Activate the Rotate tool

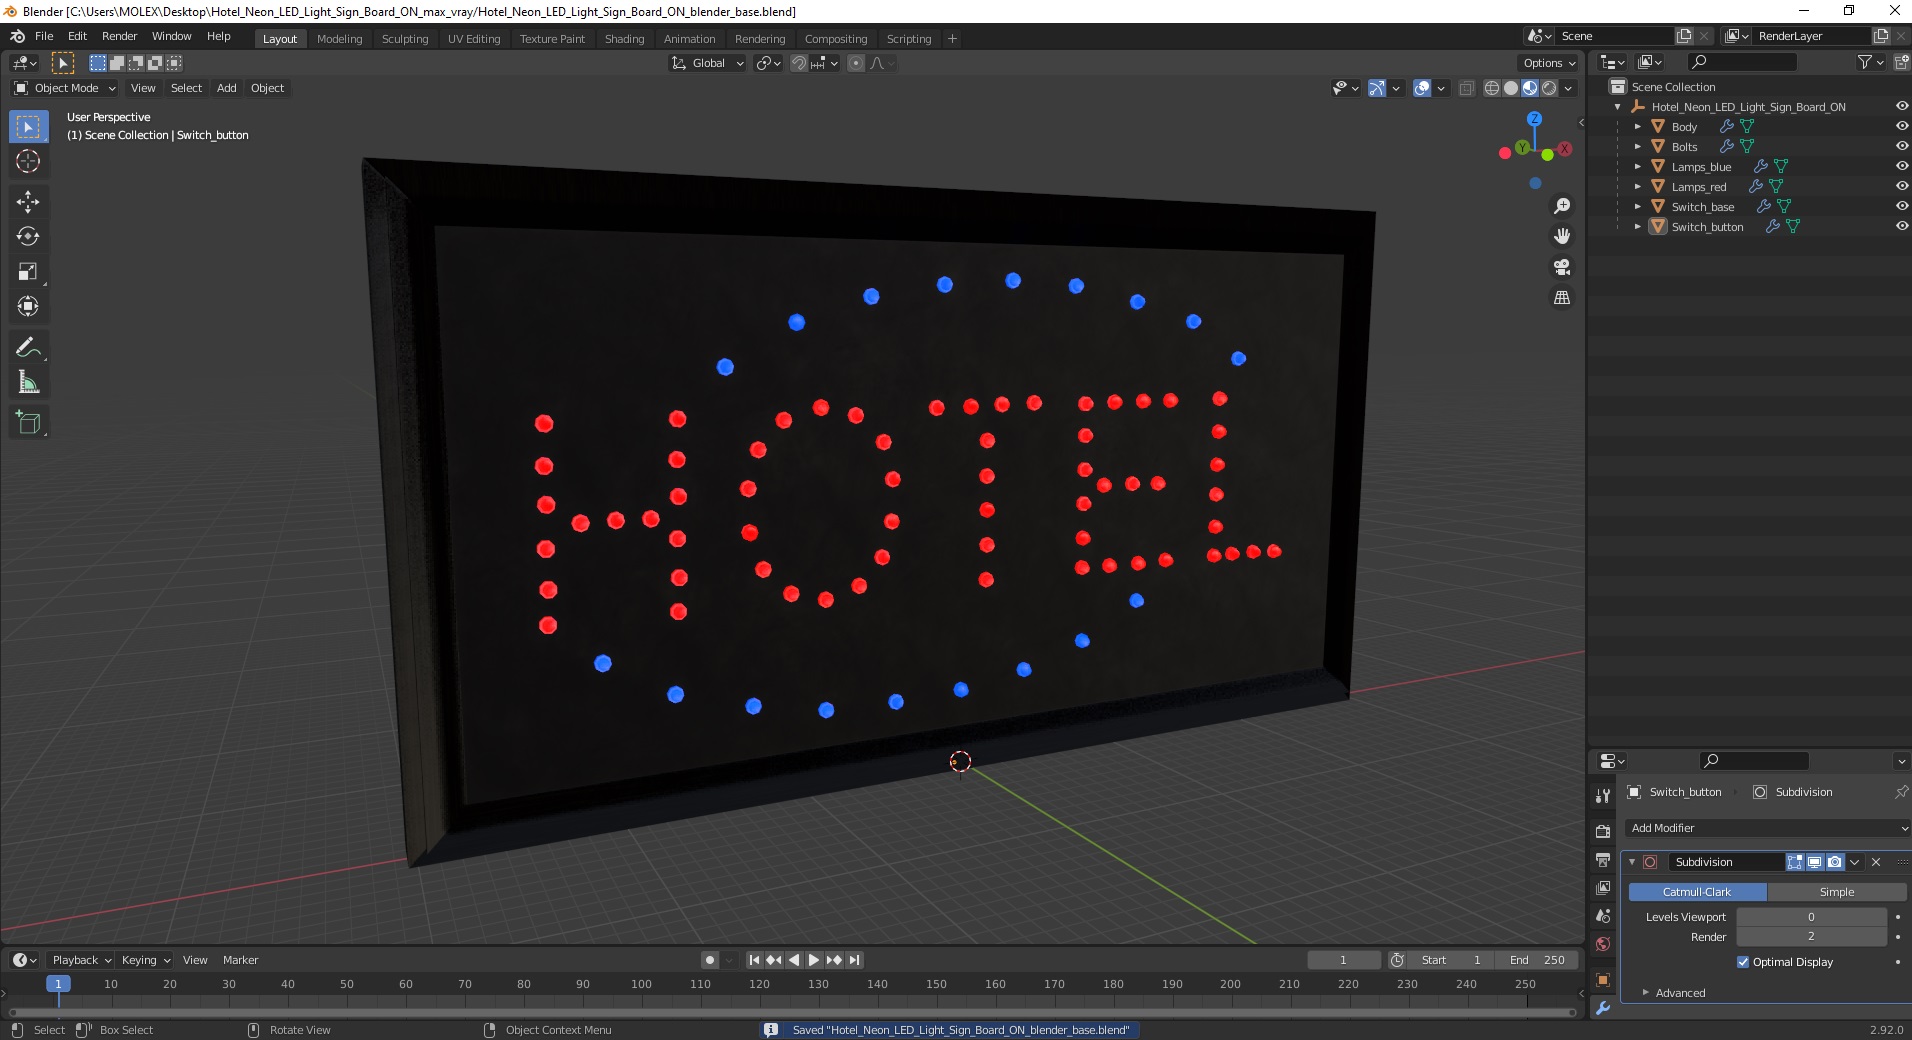[x=28, y=236]
